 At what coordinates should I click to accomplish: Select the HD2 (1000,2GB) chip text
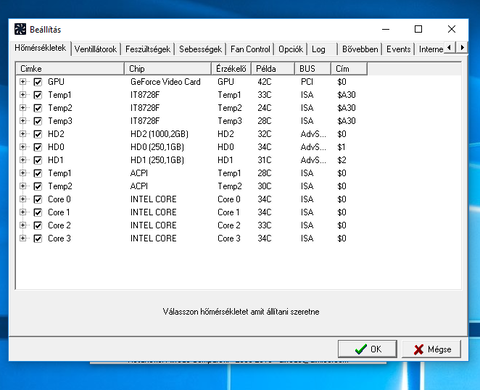click(159, 134)
